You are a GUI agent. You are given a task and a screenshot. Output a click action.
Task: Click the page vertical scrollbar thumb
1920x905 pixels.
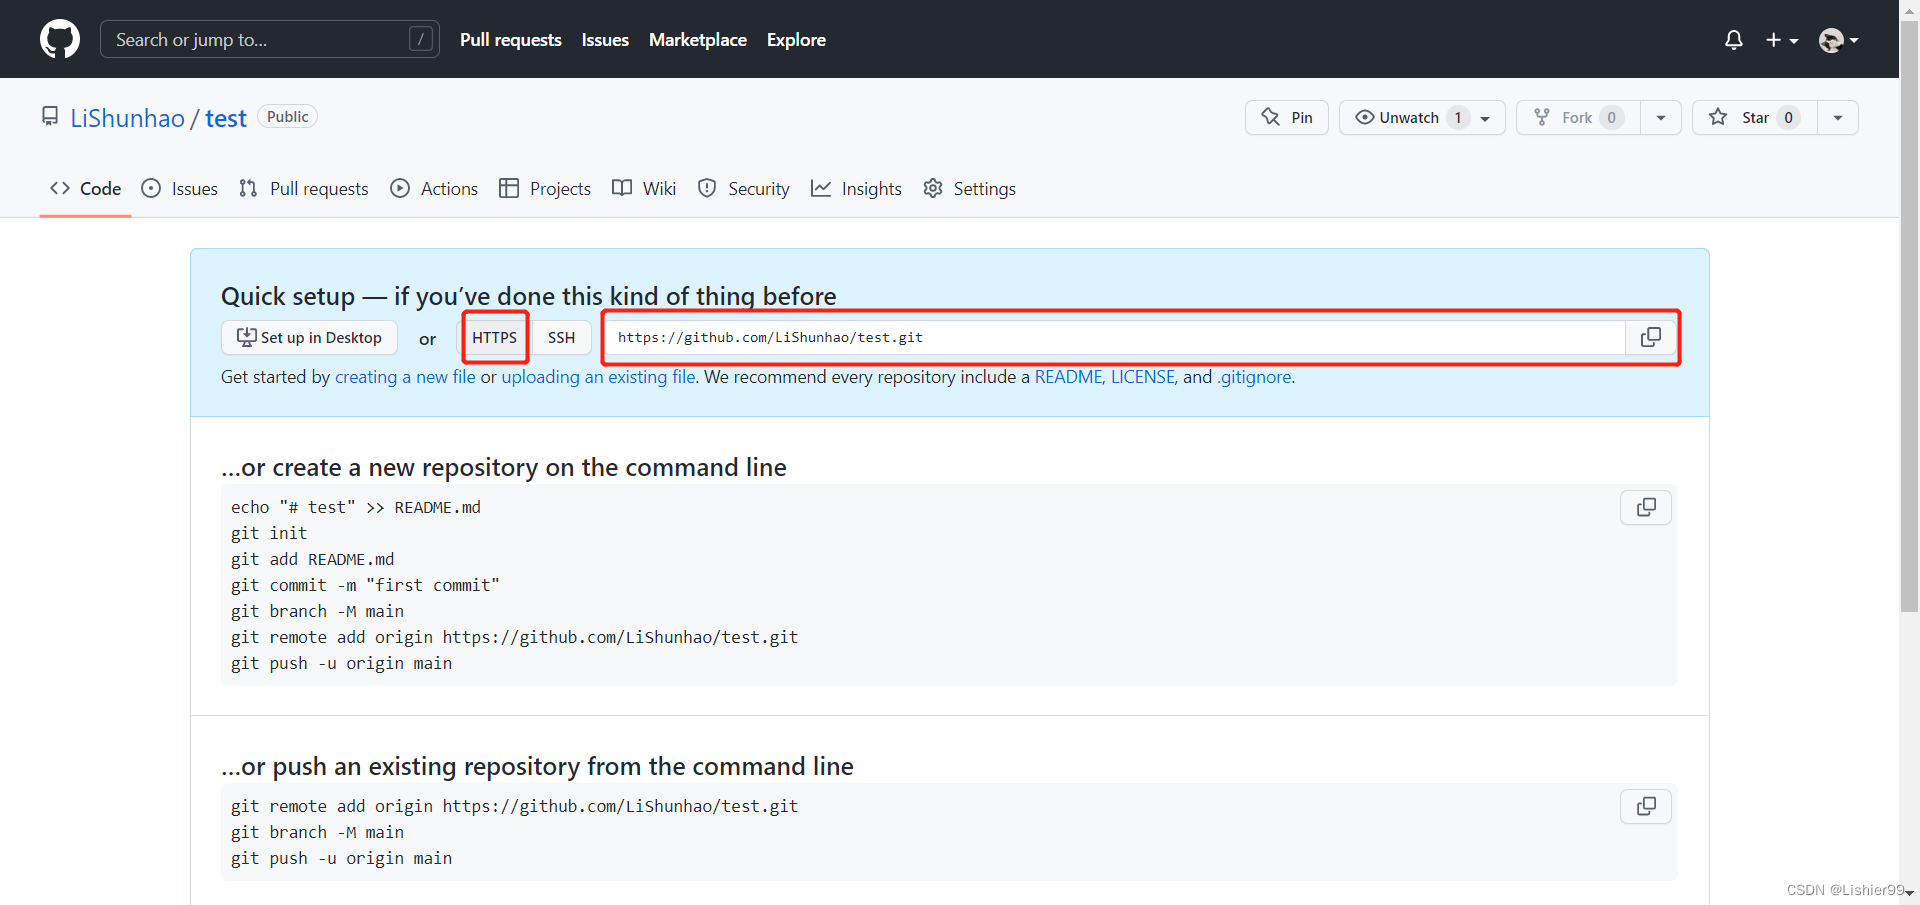[x=1909, y=315]
